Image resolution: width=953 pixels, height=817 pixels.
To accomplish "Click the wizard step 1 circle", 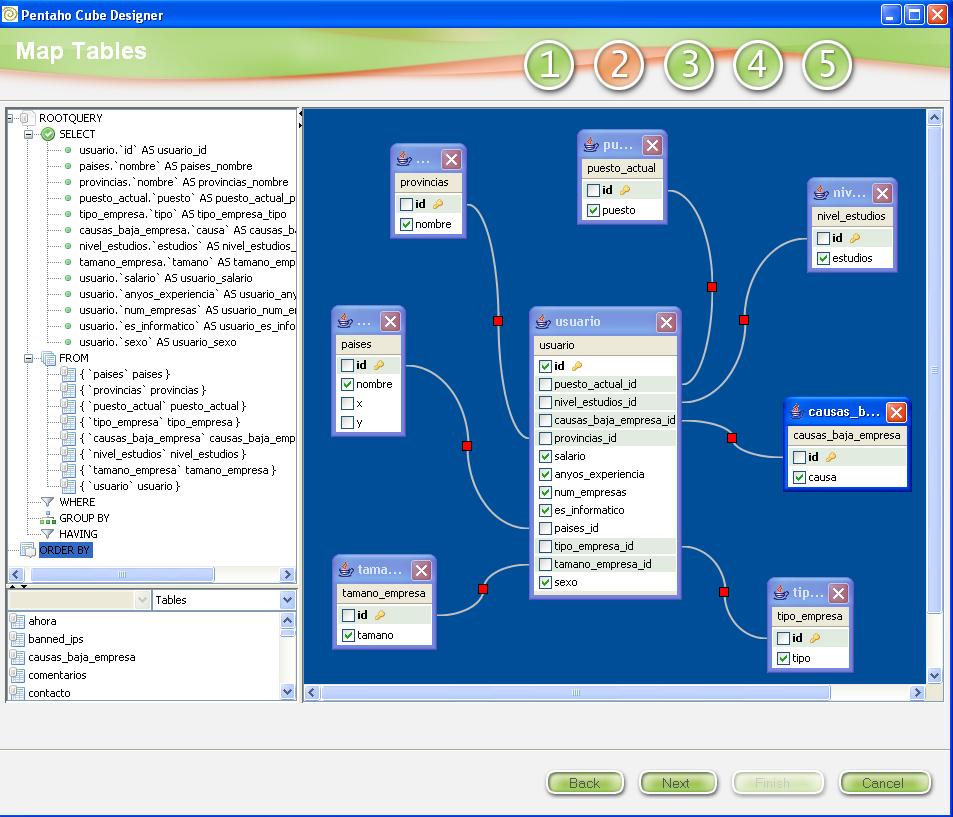I will coord(549,65).
